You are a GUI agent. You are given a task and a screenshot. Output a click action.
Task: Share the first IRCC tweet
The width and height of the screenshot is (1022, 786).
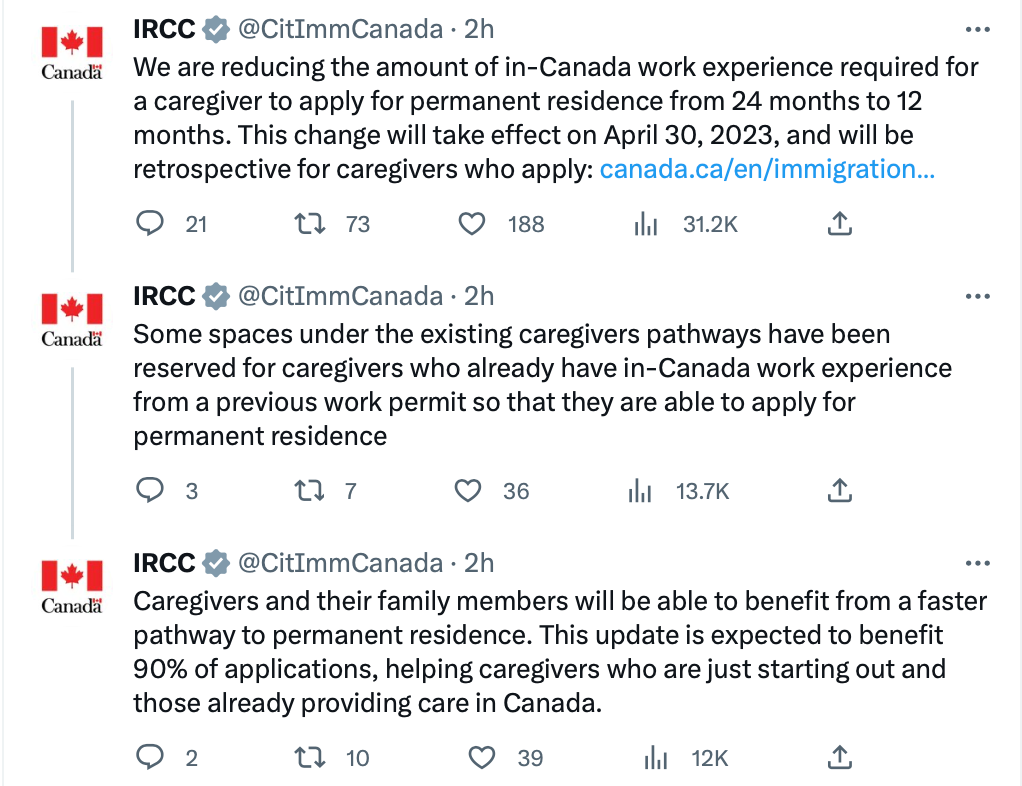[x=840, y=224]
